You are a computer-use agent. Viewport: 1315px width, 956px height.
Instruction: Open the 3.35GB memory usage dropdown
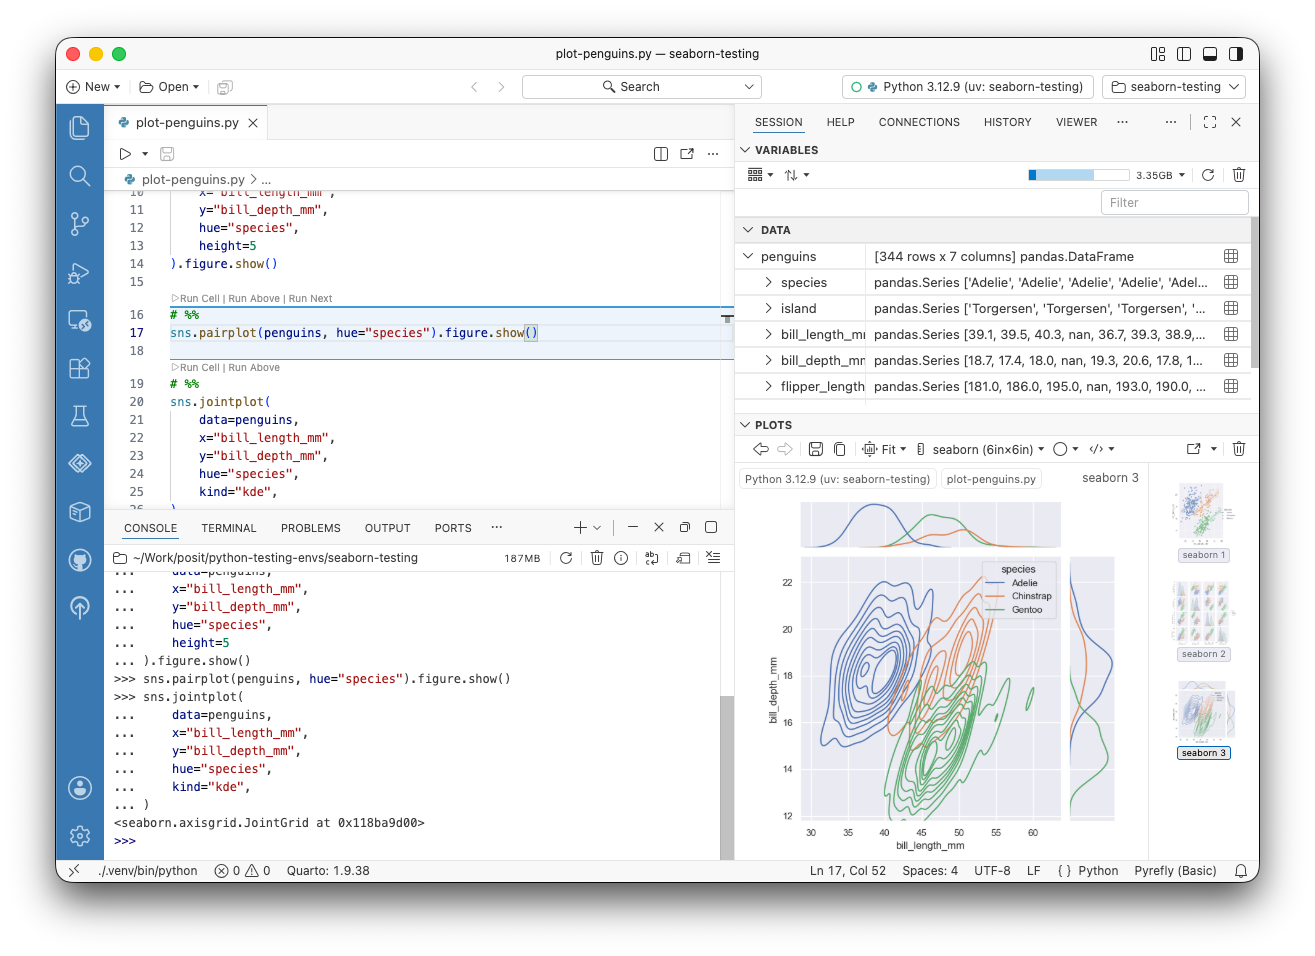point(1160,175)
